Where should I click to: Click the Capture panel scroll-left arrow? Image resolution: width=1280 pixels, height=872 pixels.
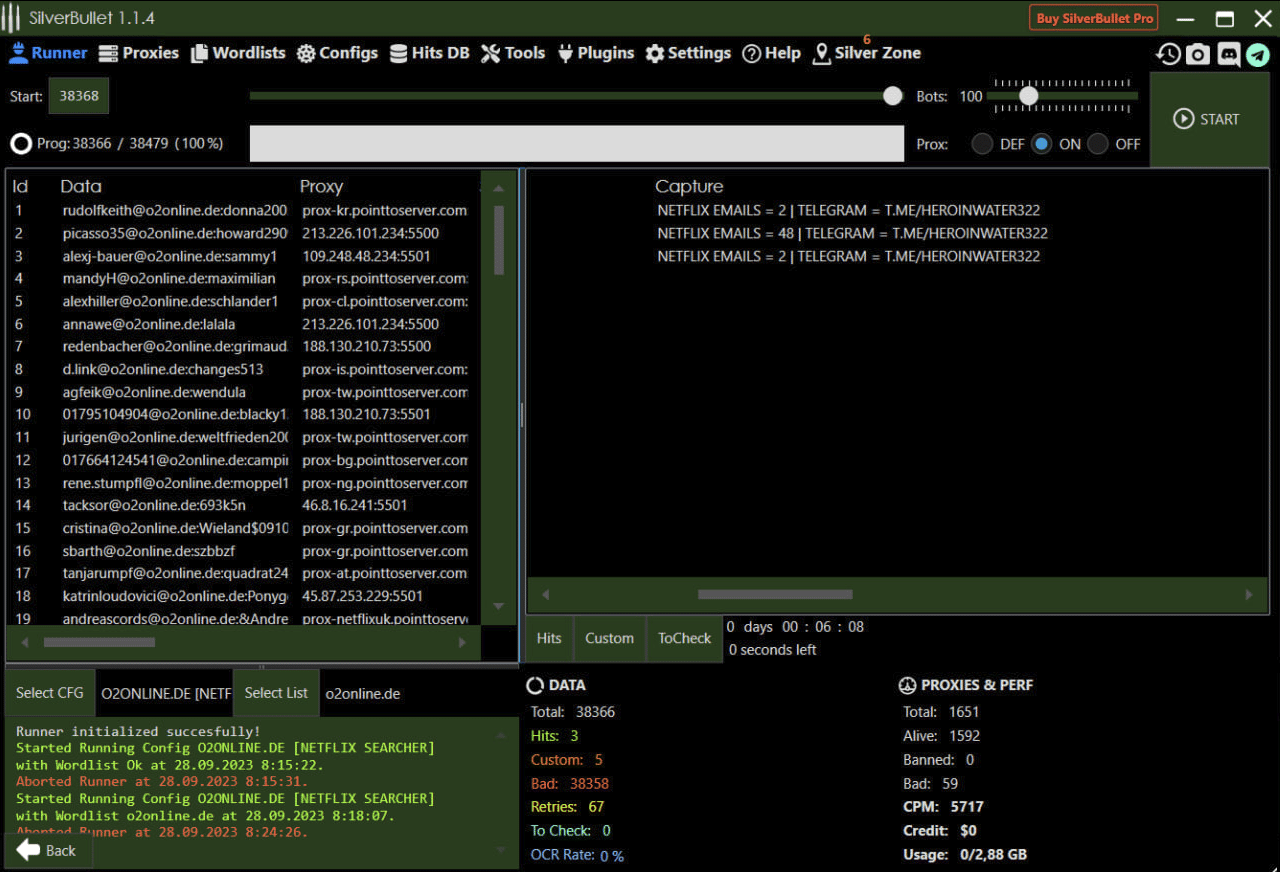(545, 594)
